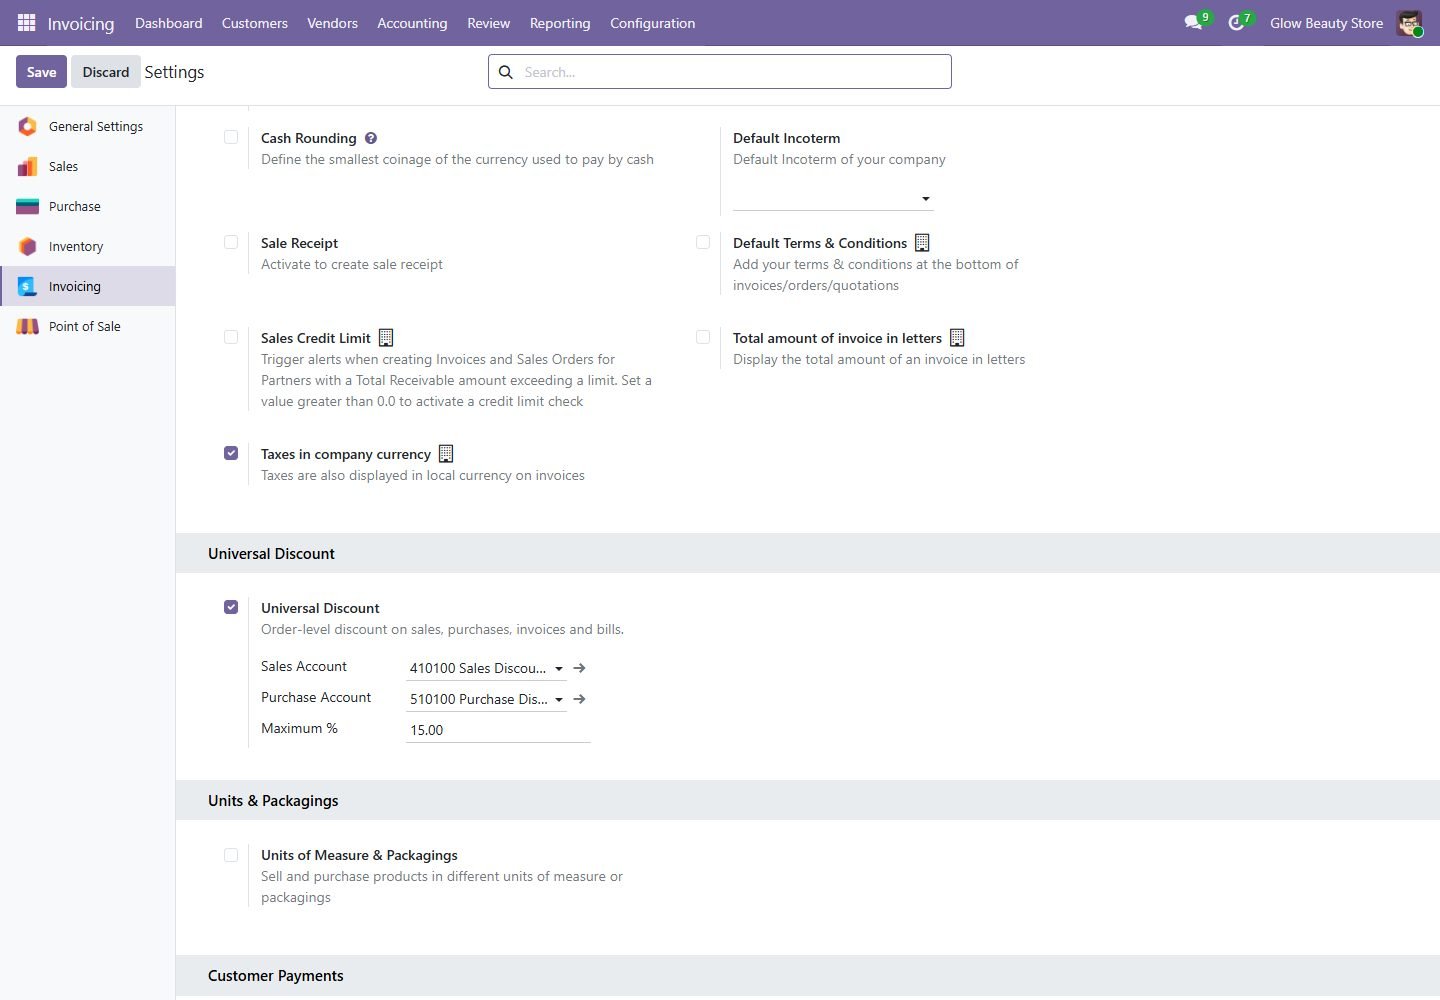Open the apps grid menu icon

coord(27,22)
